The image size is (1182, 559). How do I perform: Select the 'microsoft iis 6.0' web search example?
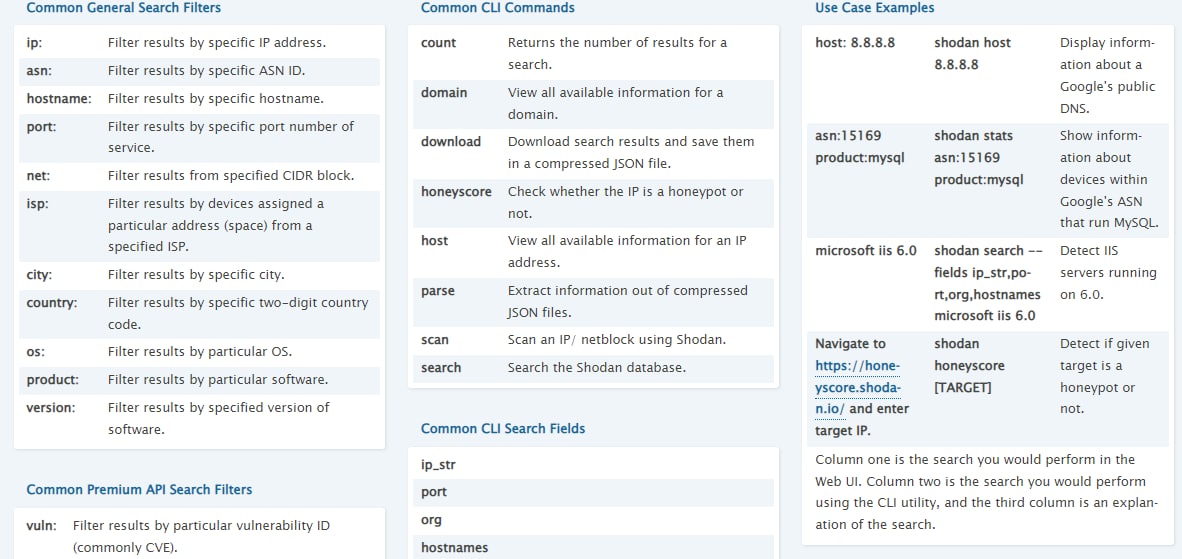coord(865,251)
